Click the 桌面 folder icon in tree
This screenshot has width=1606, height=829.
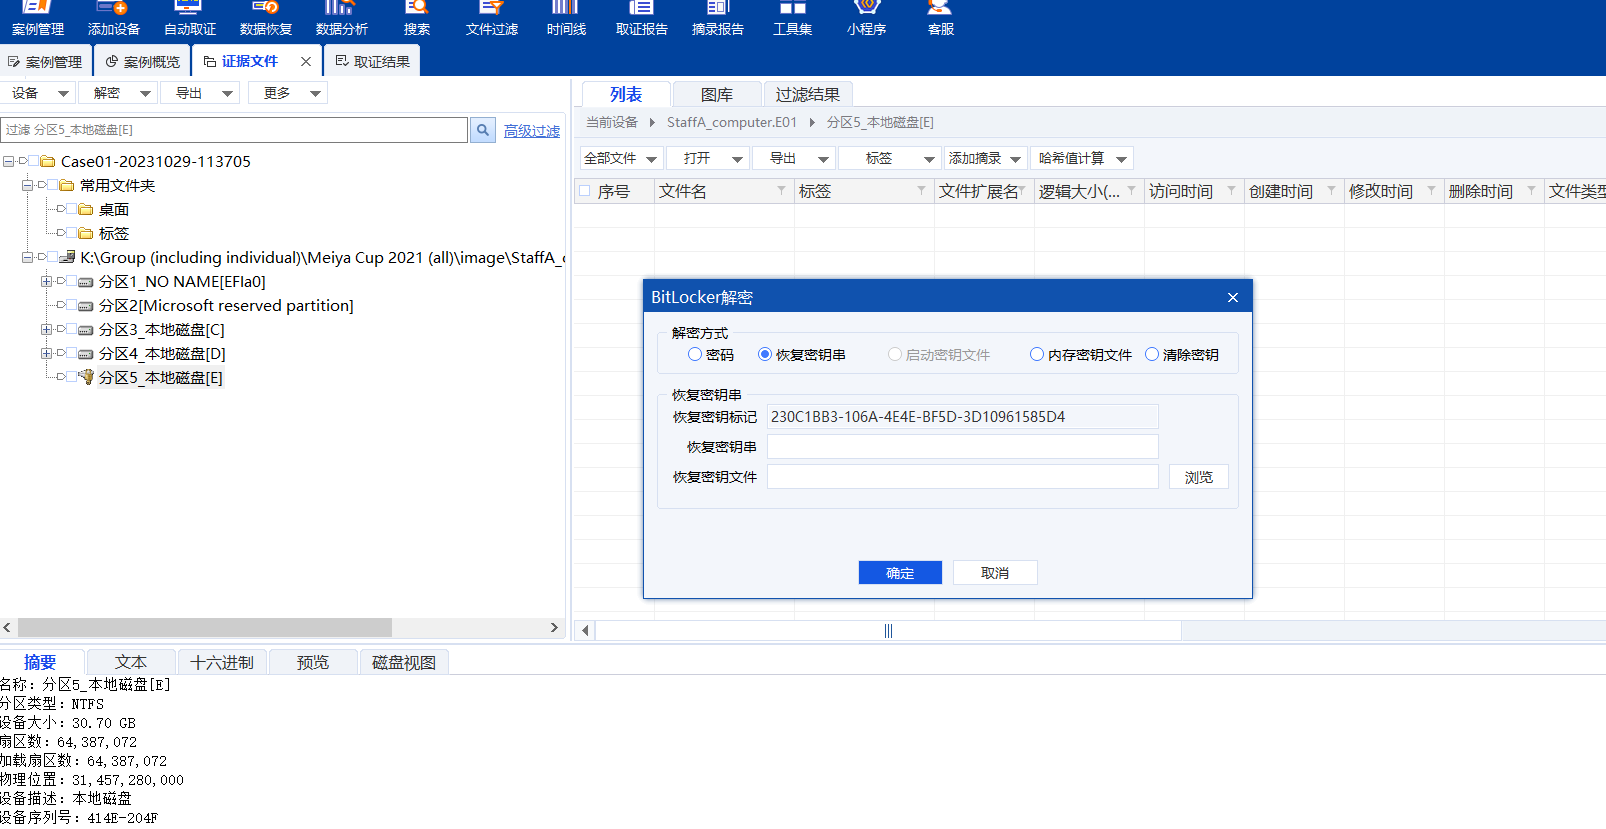[86, 209]
